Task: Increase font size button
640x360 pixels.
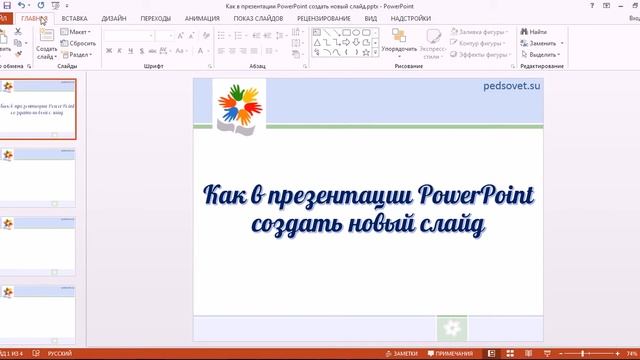Action: 181,36
